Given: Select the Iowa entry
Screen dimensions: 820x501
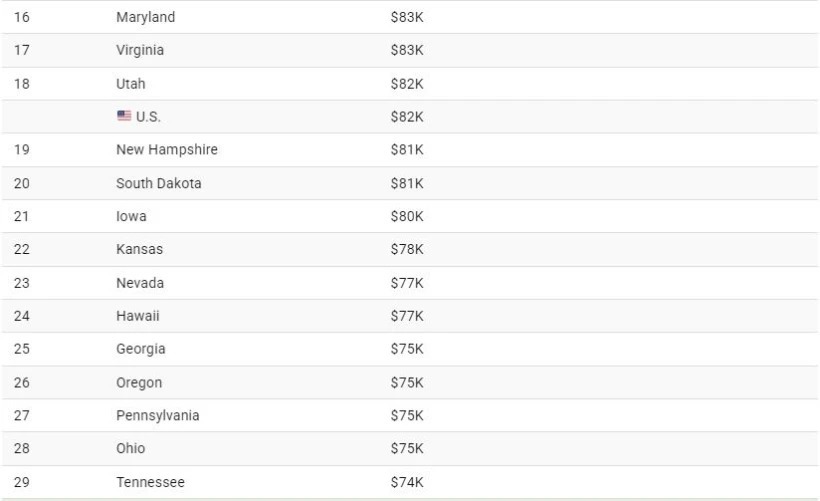Looking at the screenshot, I should click(x=131, y=216).
